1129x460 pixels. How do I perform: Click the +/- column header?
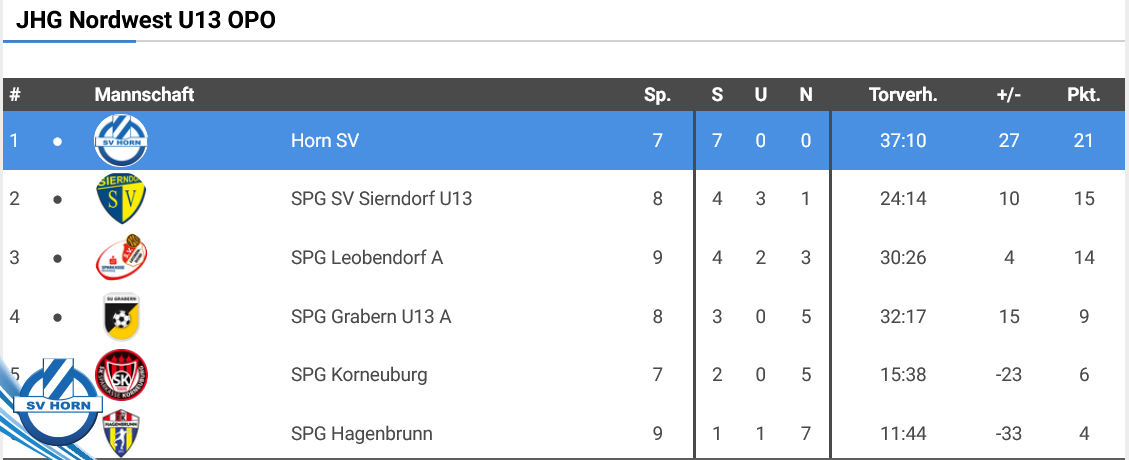(x=1008, y=95)
